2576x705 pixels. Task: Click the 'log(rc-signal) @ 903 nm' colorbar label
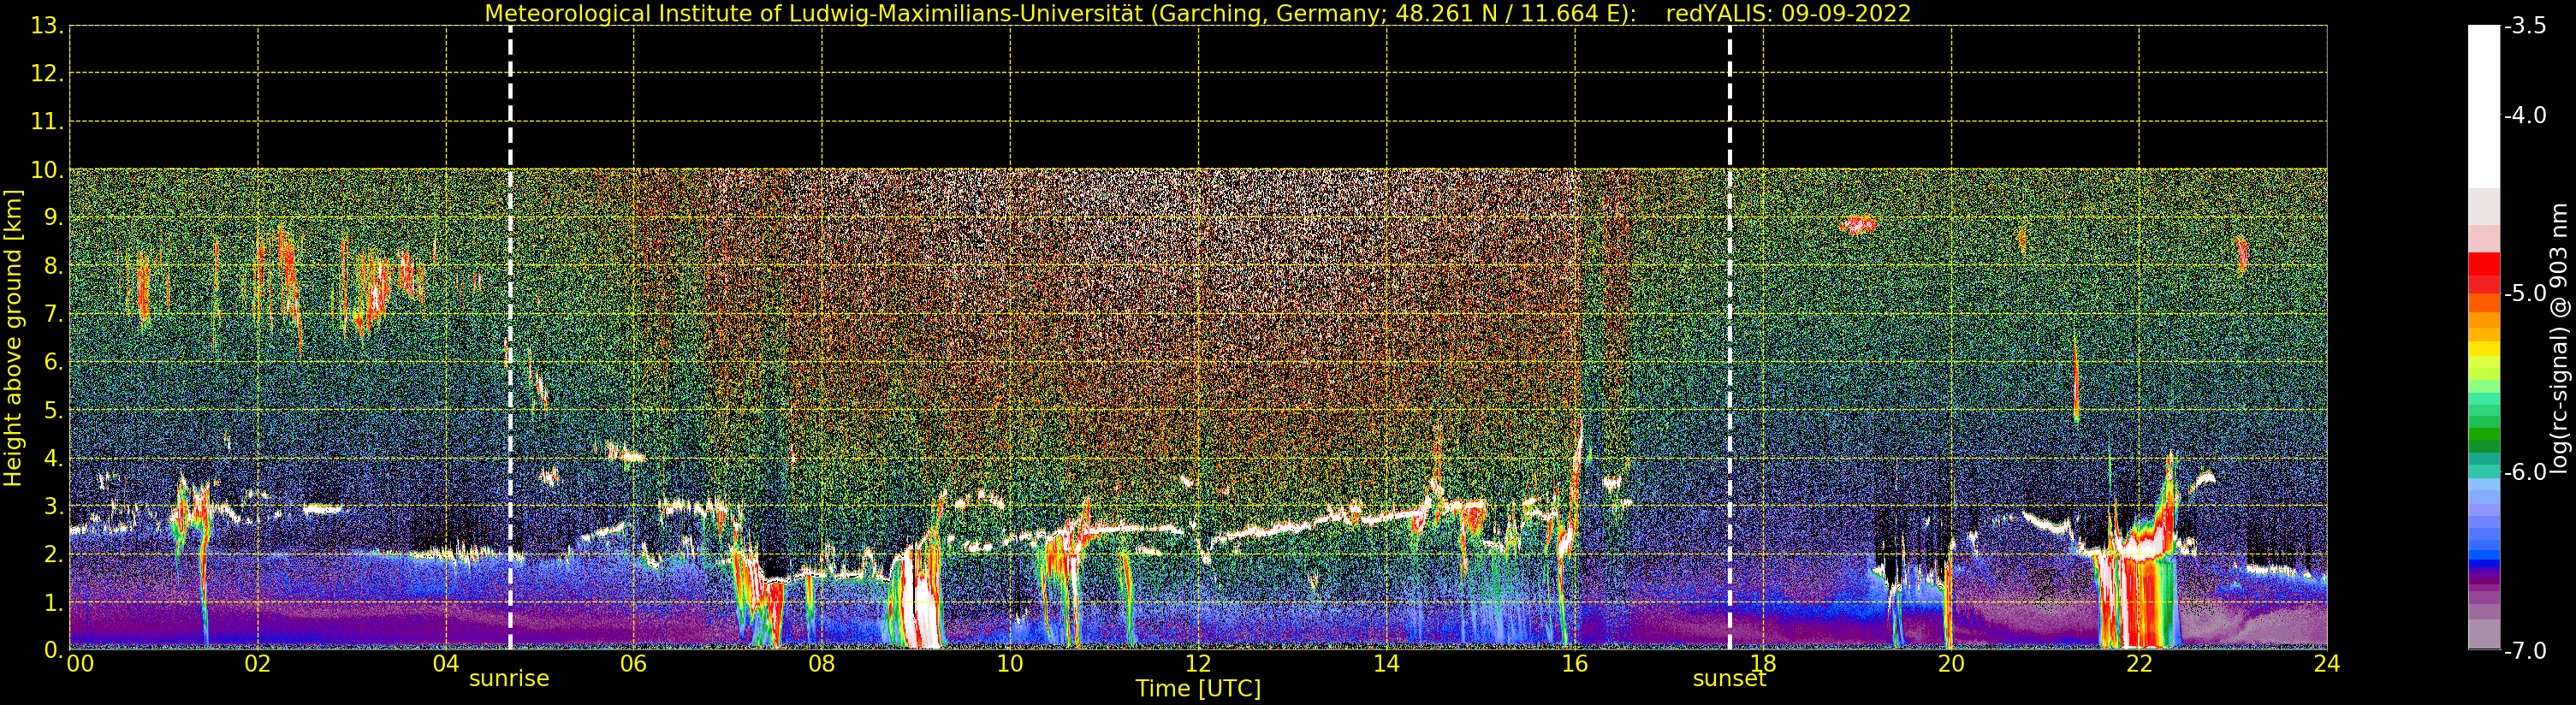coord(2559,338)
